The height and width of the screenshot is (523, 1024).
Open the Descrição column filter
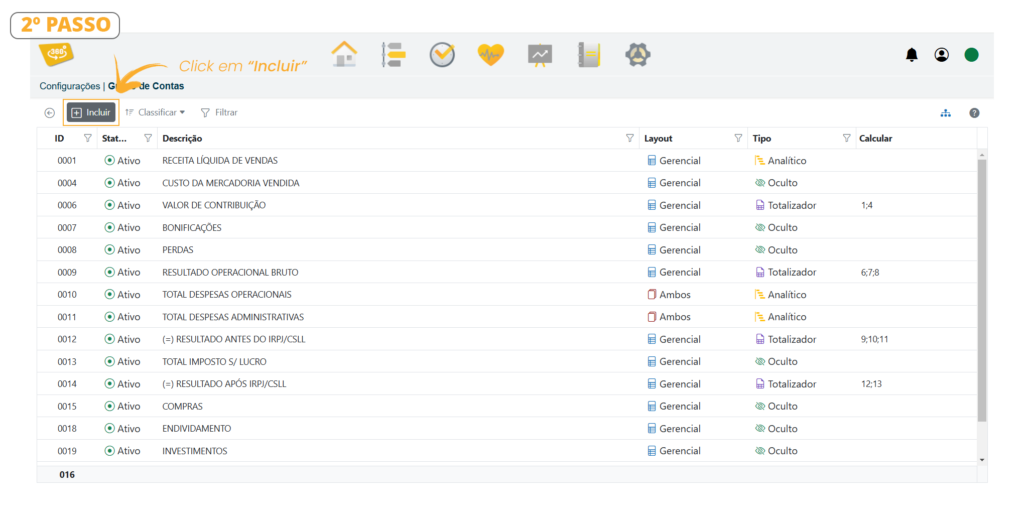630,138
